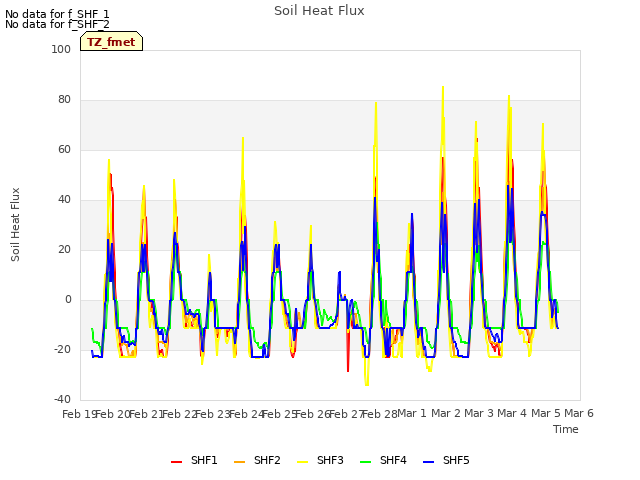Select the Soil Heat Flux chart title

tap(319, 11)
